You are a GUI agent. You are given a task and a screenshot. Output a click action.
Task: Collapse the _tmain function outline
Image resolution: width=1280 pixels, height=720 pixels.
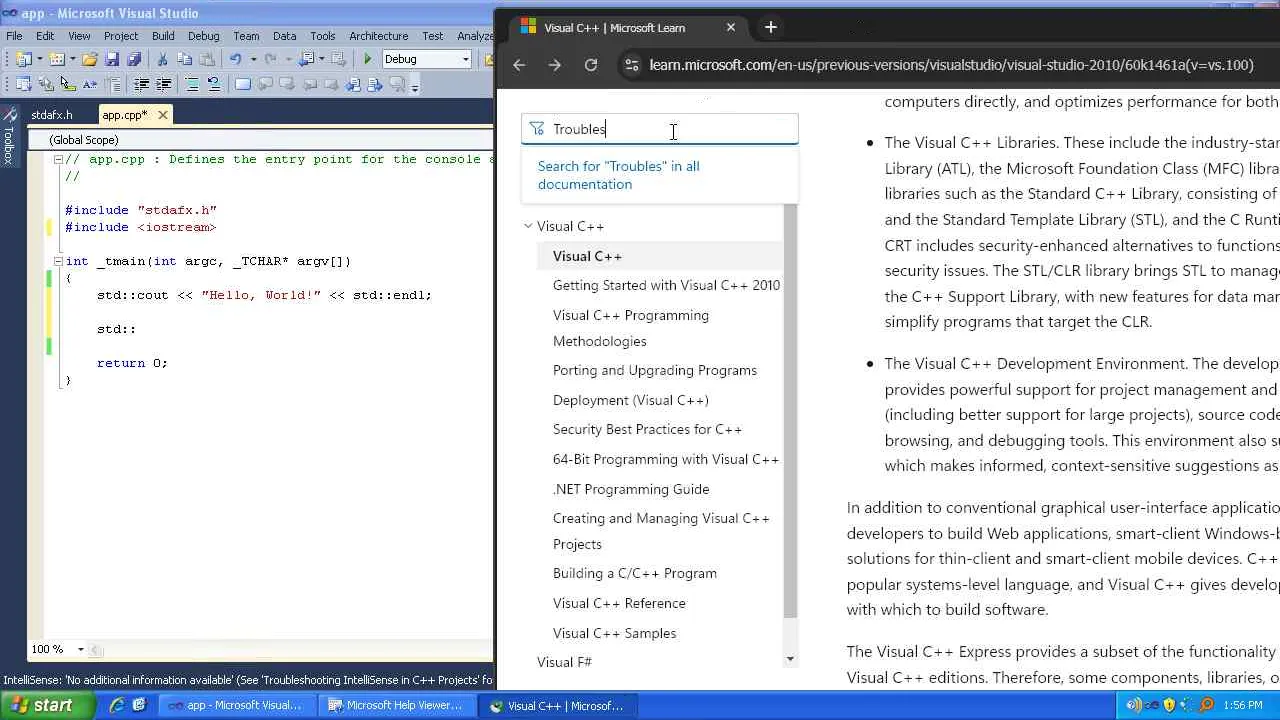[57, 261]
